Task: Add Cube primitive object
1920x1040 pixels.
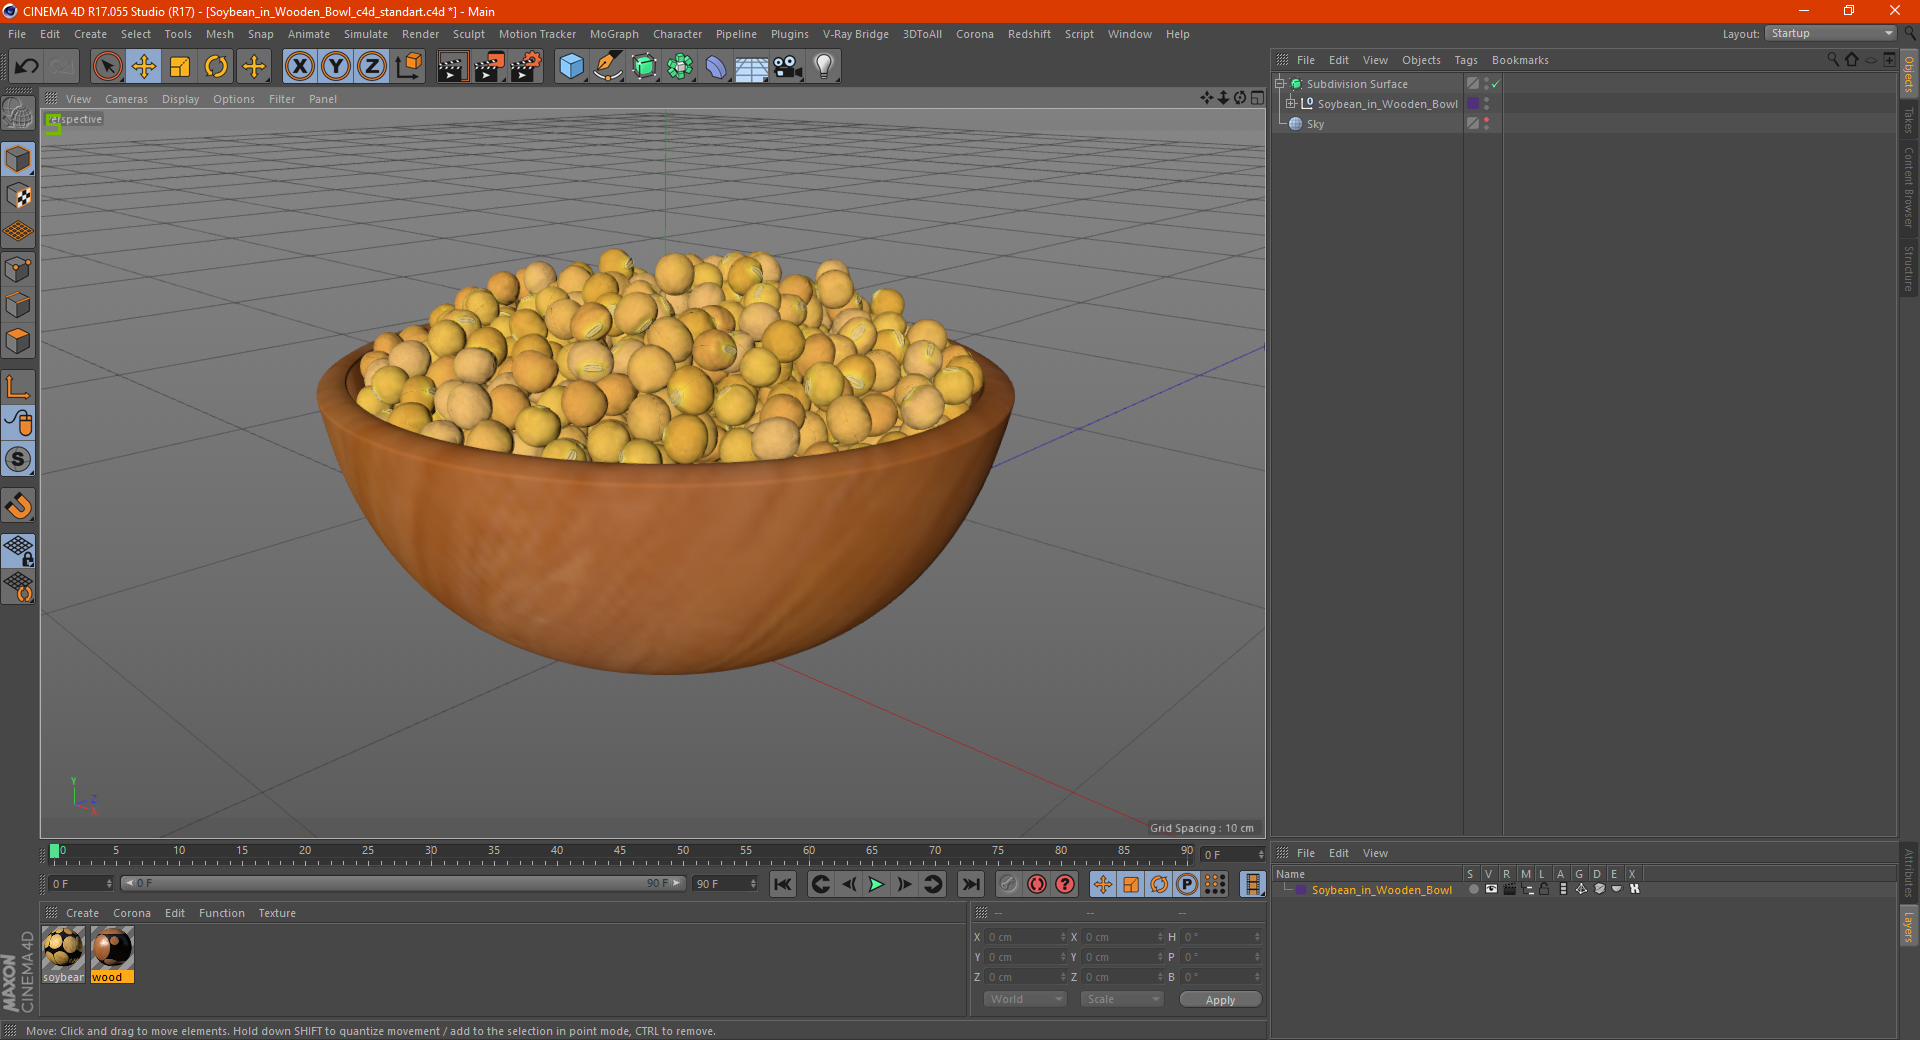Action: coord(571,67)
